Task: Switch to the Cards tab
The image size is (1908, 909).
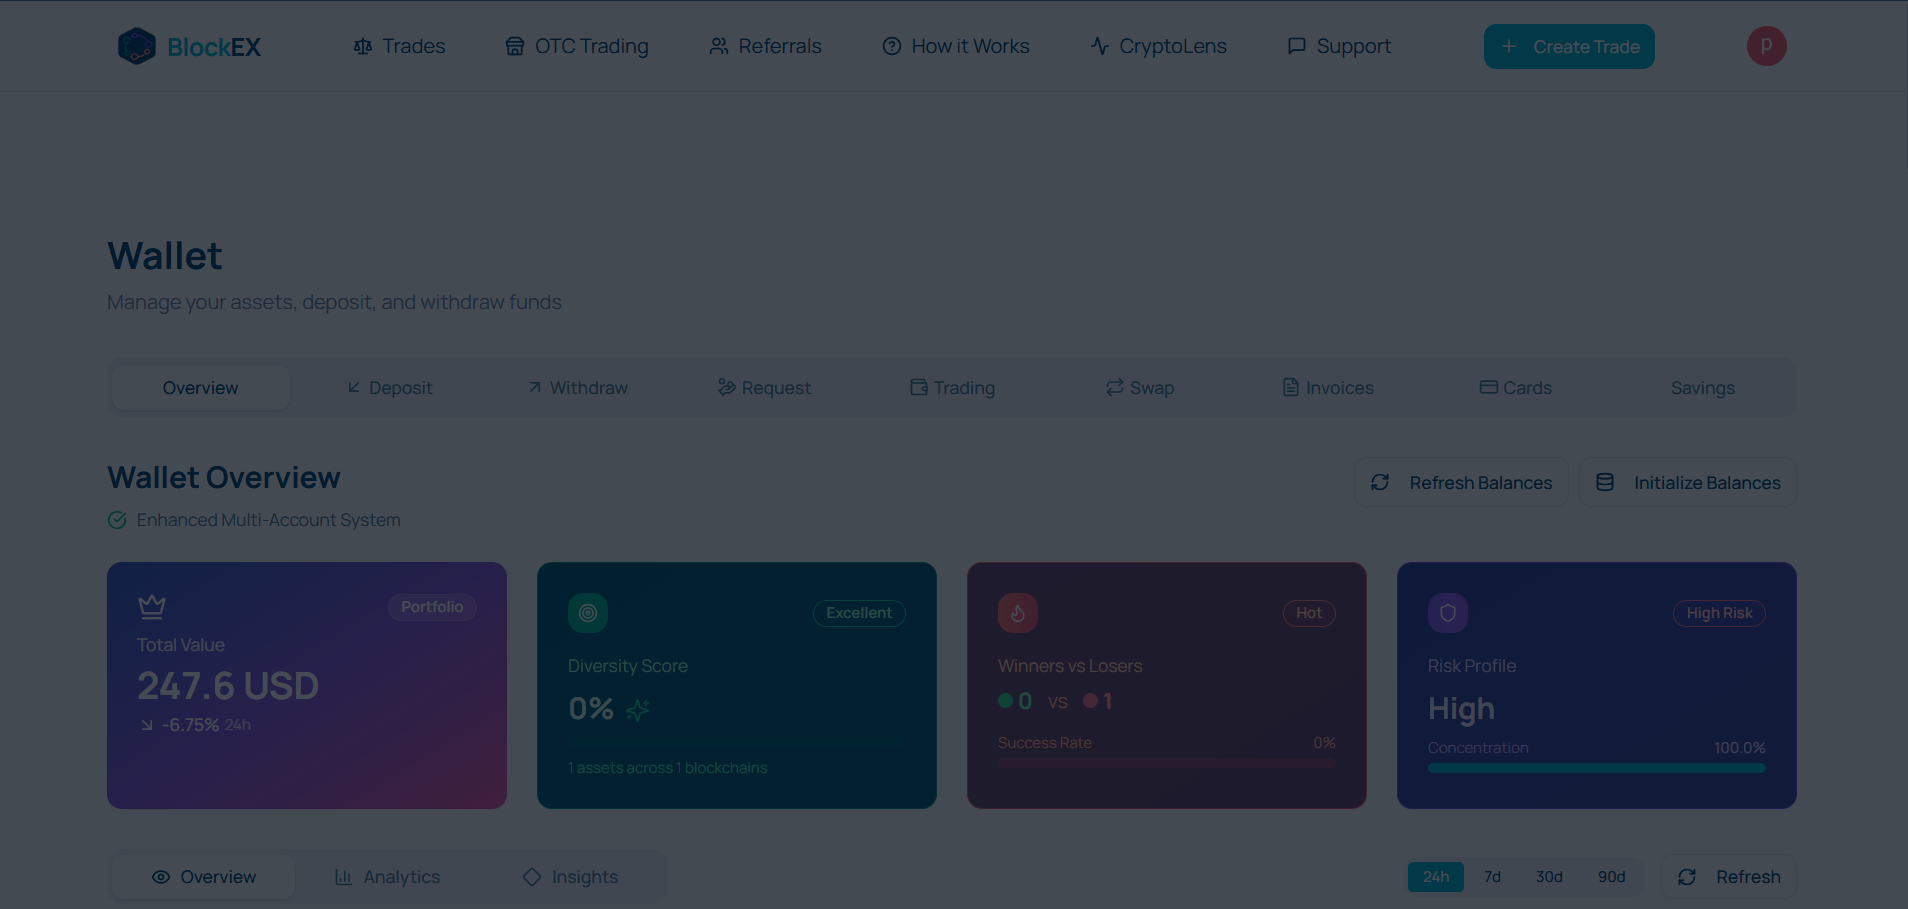Action: [1516, 388]
